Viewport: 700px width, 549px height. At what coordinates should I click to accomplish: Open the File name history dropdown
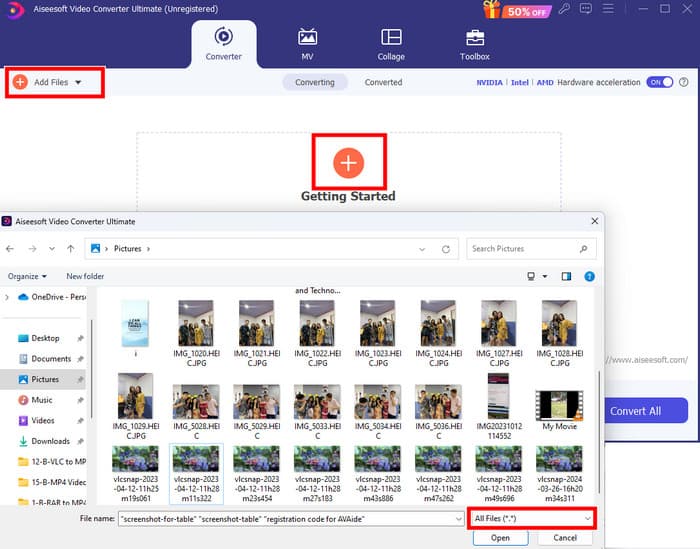[458, 519]
